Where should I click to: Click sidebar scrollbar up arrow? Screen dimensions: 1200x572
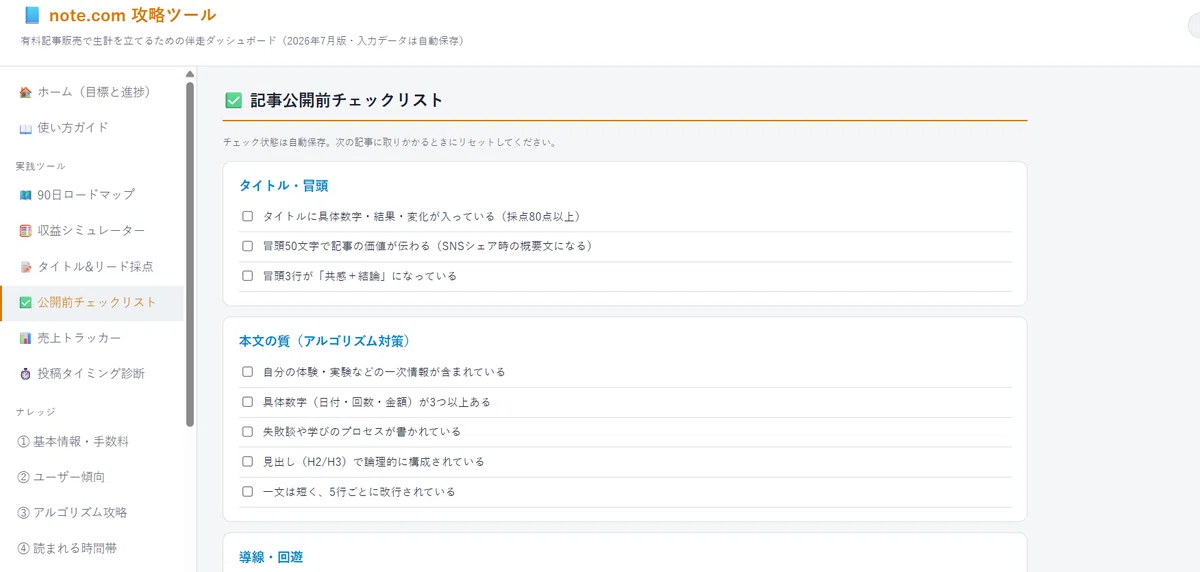(x=190, y=74)
